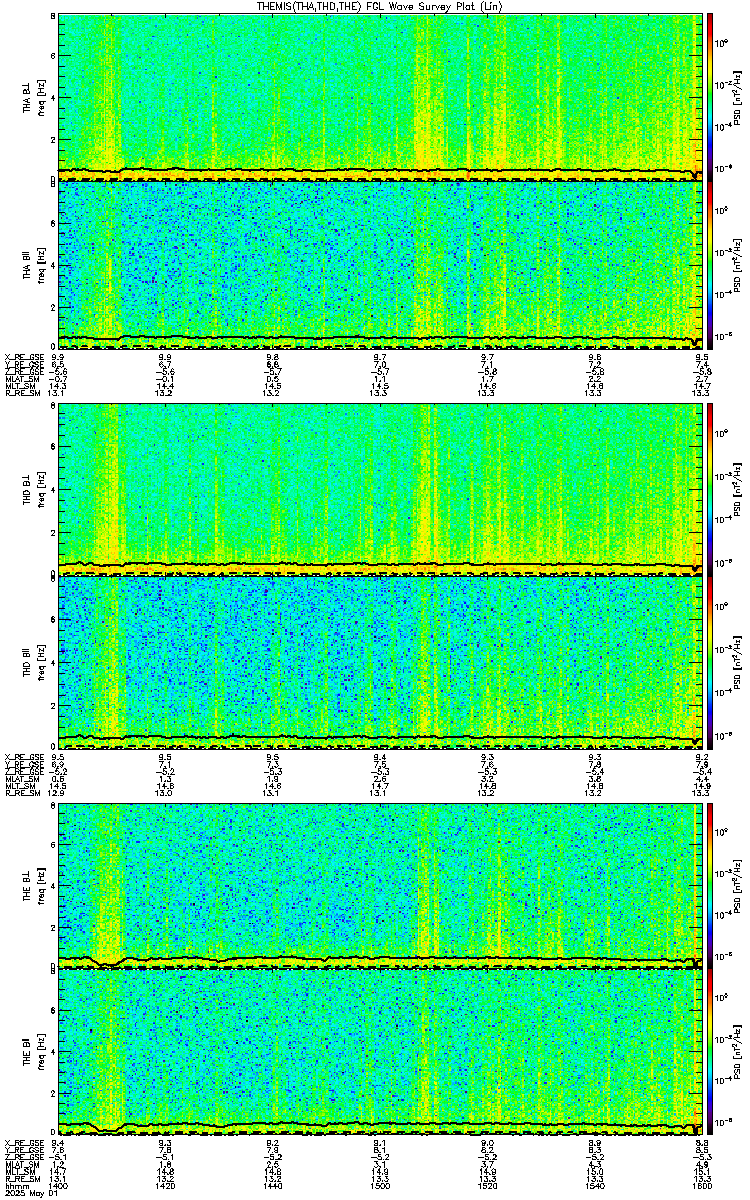The width and height of the screenshot is (750, 1200).
Task: Click the '1500' time tick label
Action: [x=380, y=1186]
